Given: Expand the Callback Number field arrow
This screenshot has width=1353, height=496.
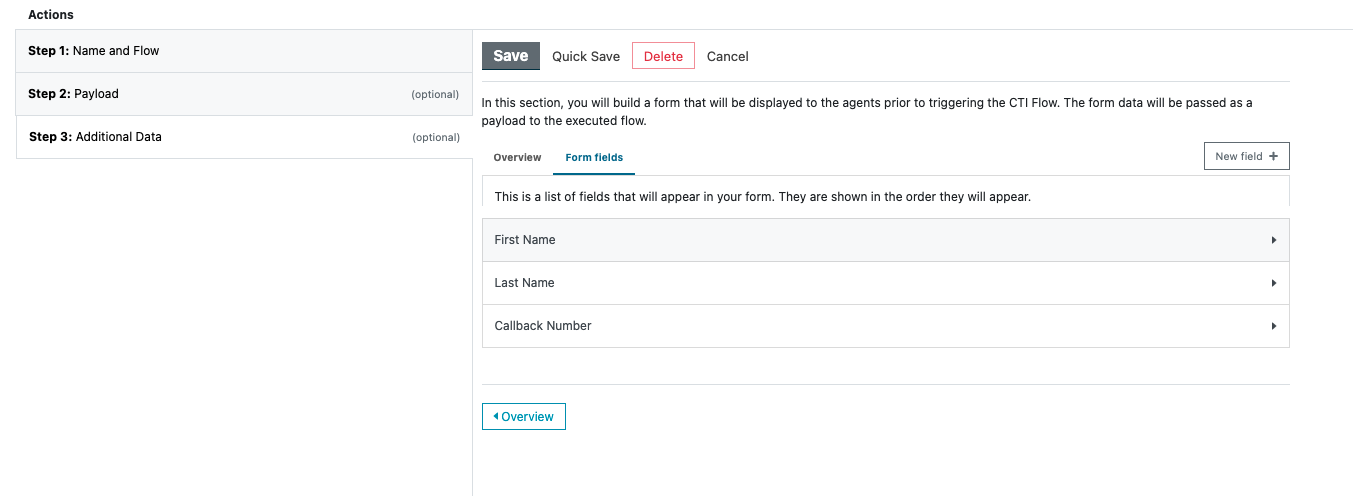Looking at the screenshot, I should [1274, 326].
